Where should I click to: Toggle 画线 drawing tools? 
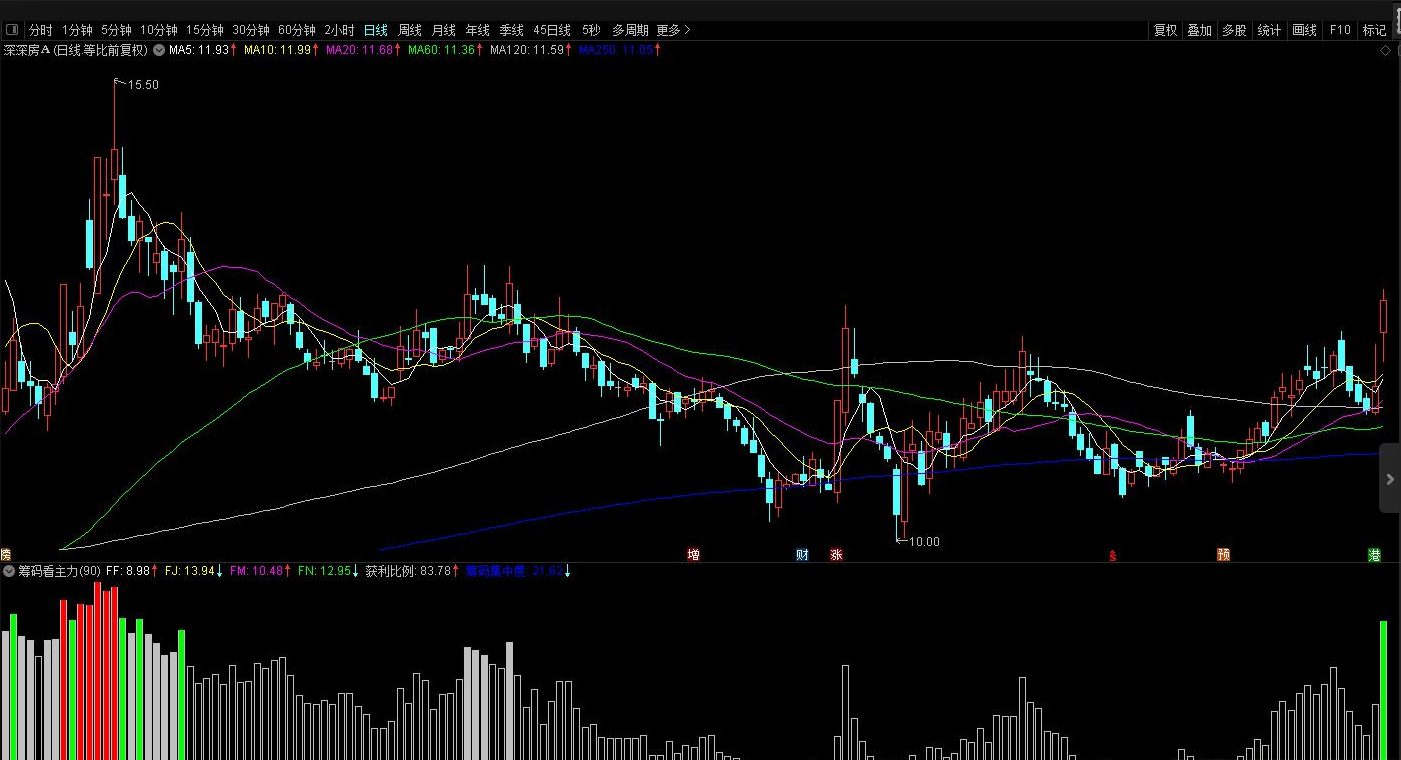coord(1304,30)
